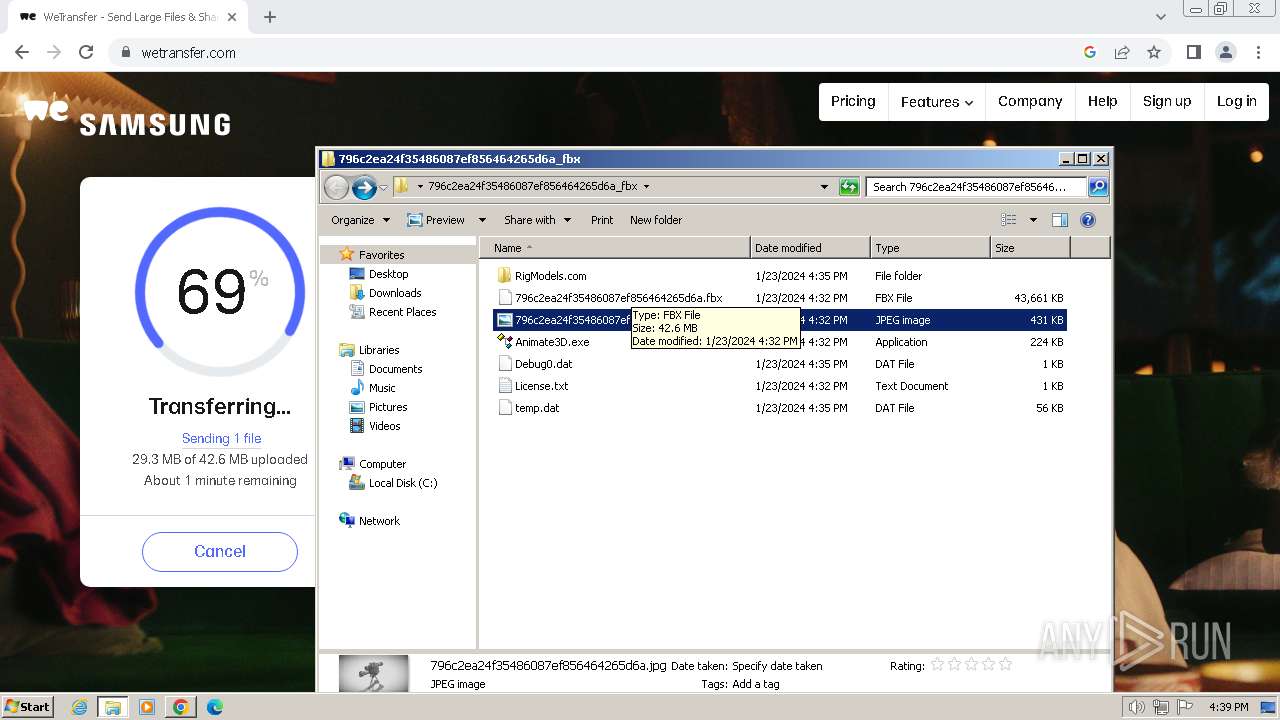1280x720 pixels.
Task: Expand the views dropdown arrow
Action: click(x=1033, y=220)
